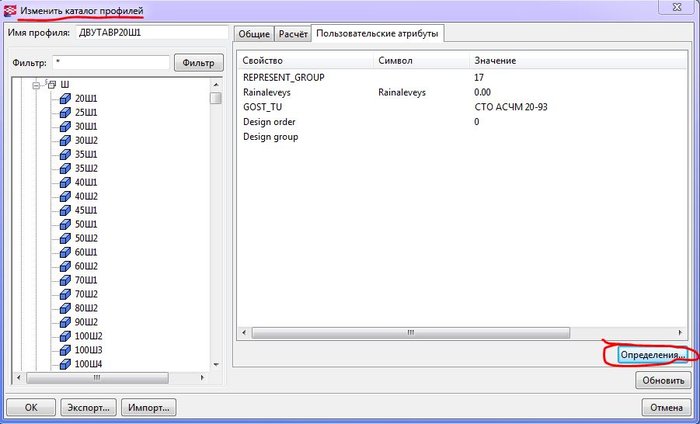Image resolution: width=700 pixels, height=424 pixels.
Task: Select the Rainaleveys property row
Action: pos(462,92)
